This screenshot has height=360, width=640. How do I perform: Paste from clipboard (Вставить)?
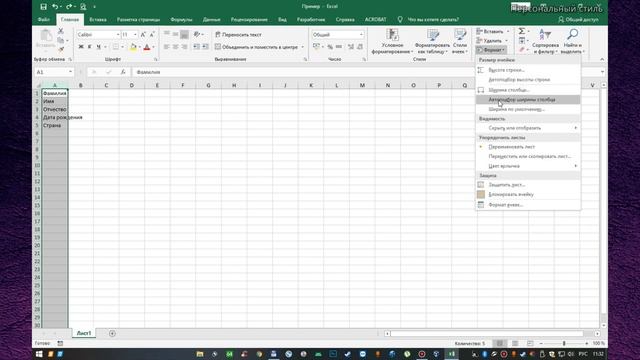point(45,40)
